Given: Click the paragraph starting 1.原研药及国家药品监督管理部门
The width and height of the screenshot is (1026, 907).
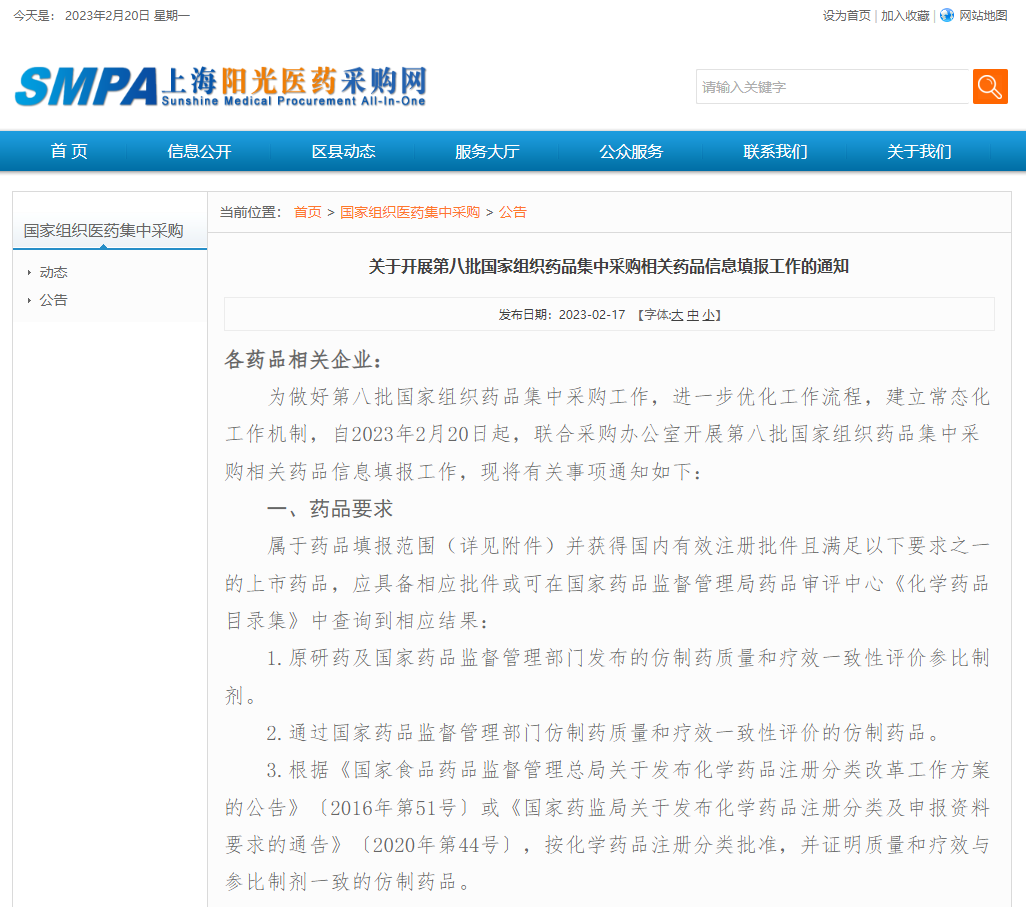Looking at the screenshot, I should coord(607,677).
